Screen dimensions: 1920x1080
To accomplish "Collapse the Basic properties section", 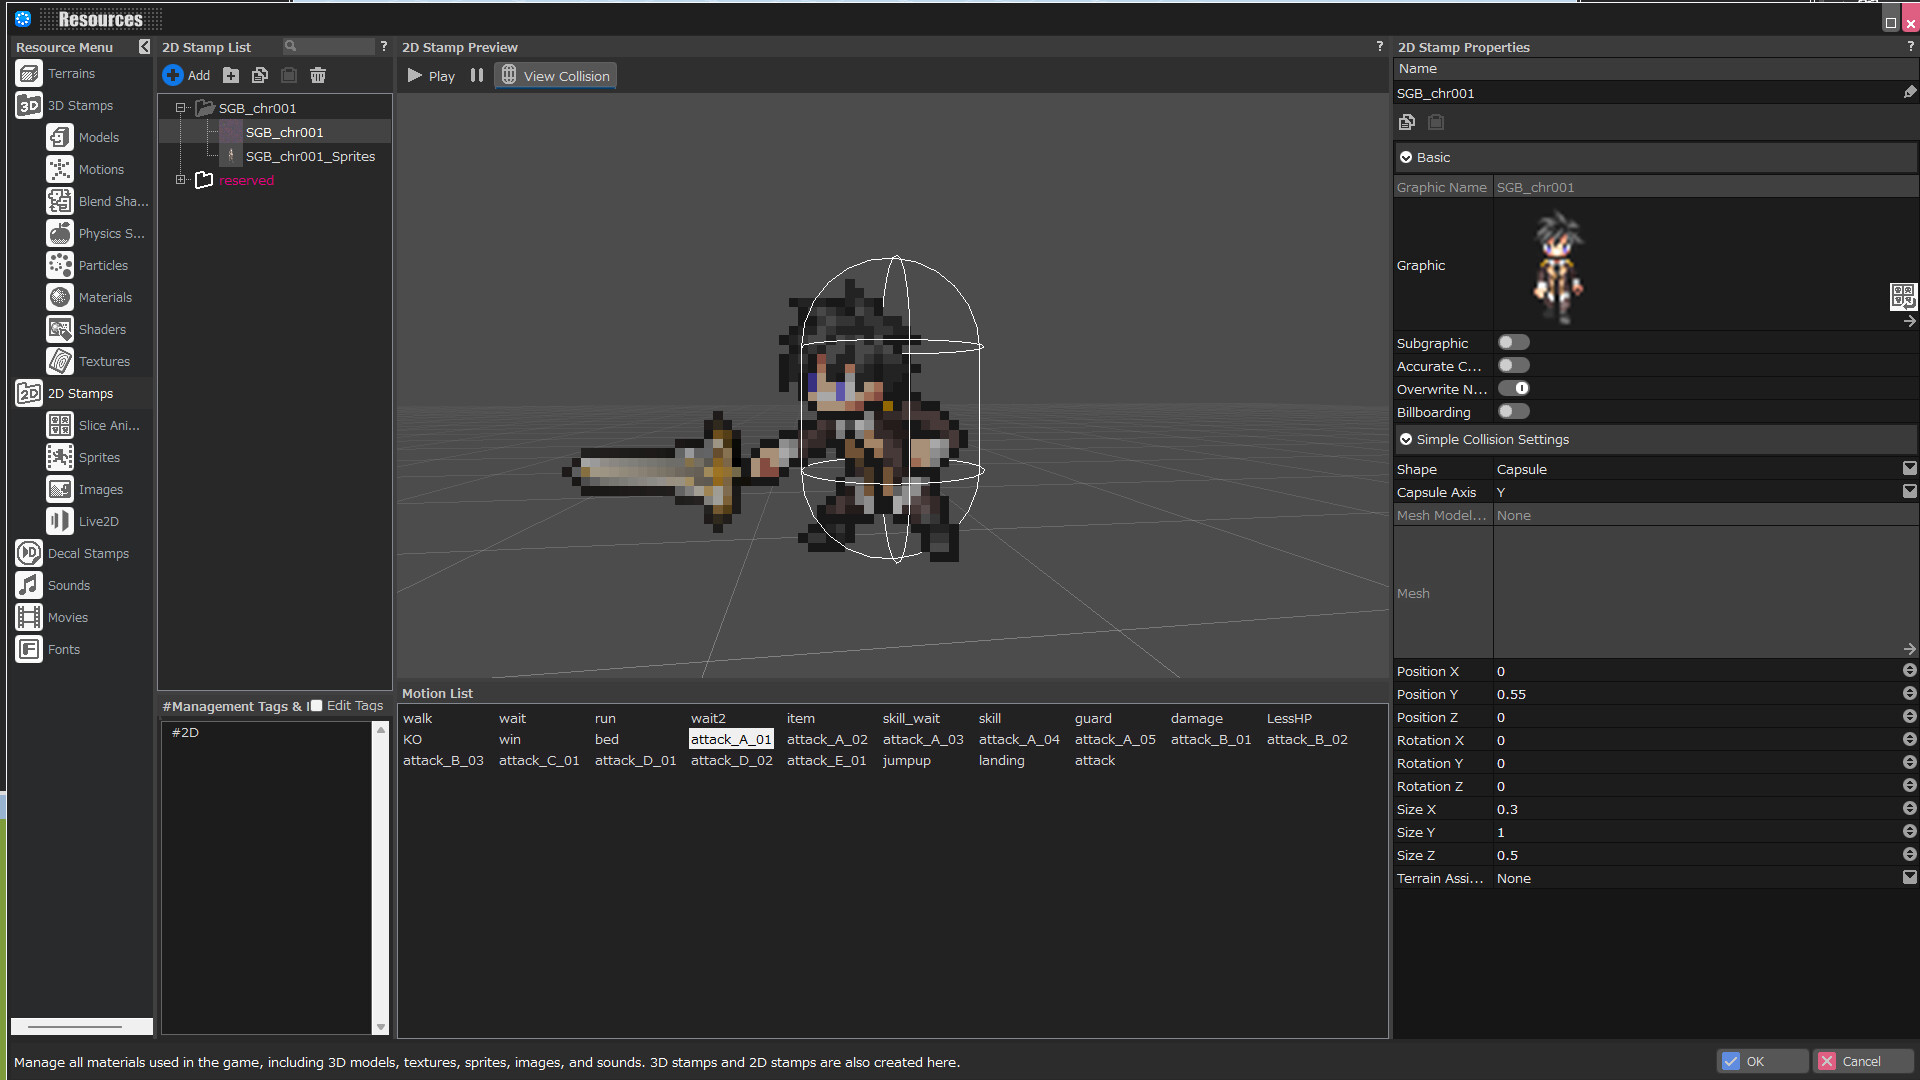I will (1406, 158).
